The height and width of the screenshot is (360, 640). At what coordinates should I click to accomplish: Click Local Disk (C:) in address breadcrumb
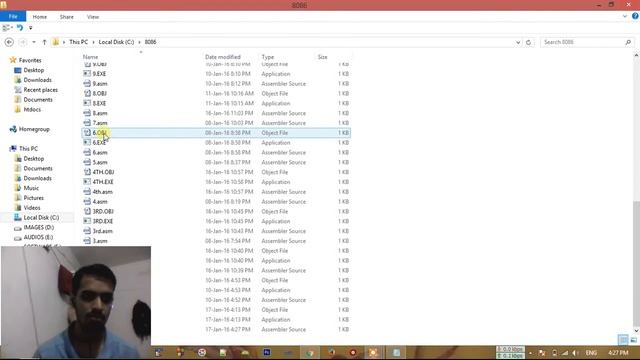pyautogui.click(x=116, y=42)
